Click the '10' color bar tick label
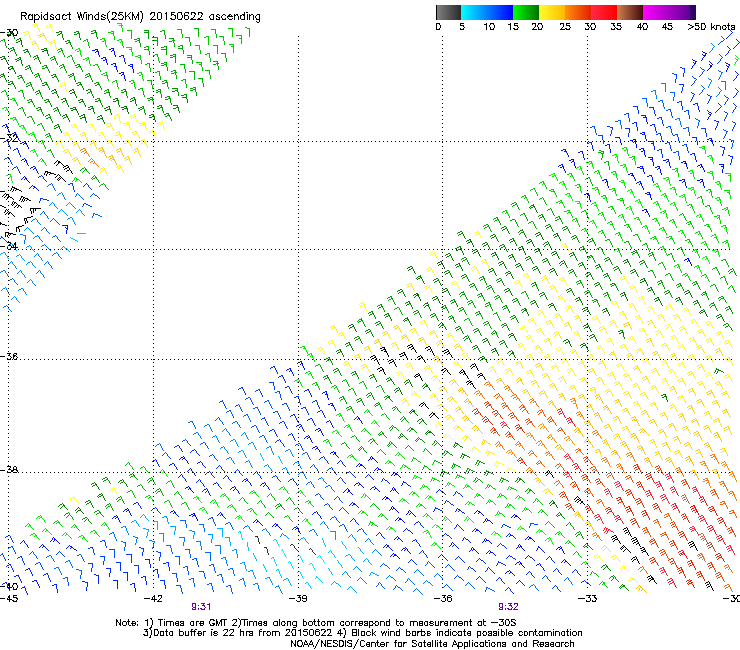 click(x=489, y=27)
